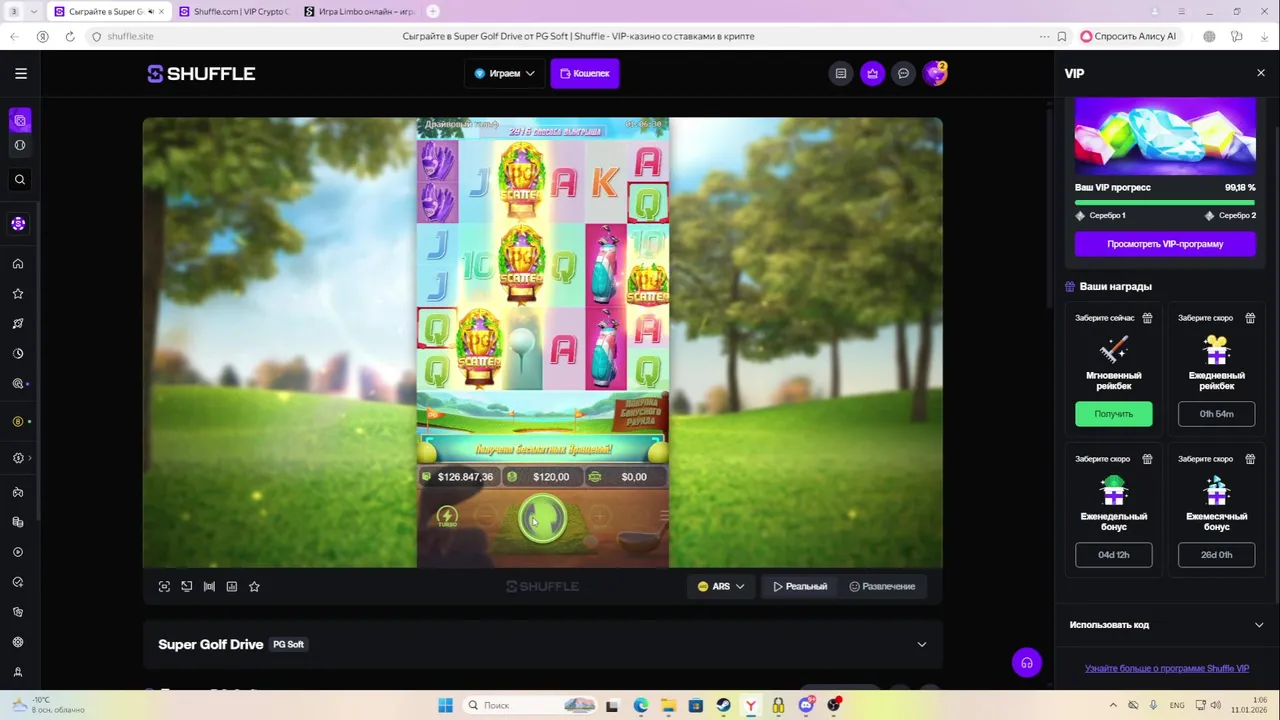The height and width of the screenshot is (720, 1280).
Task: Click the Shuffle logo in header
Action: pos(201,73)
